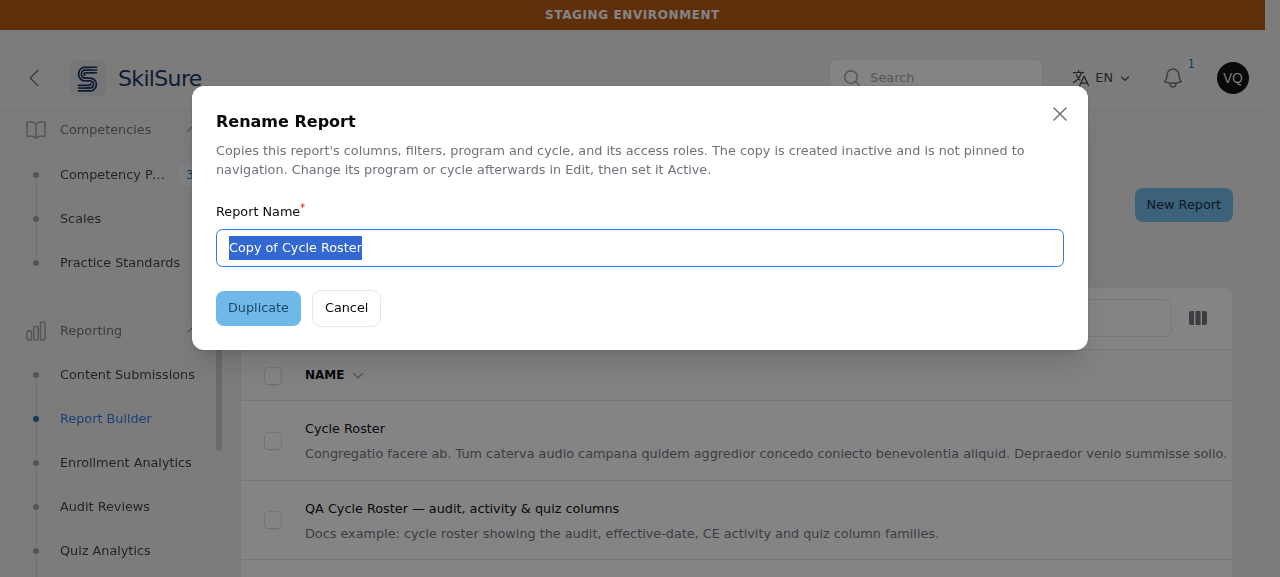Click the Competencies book icon

coord(36,130)
